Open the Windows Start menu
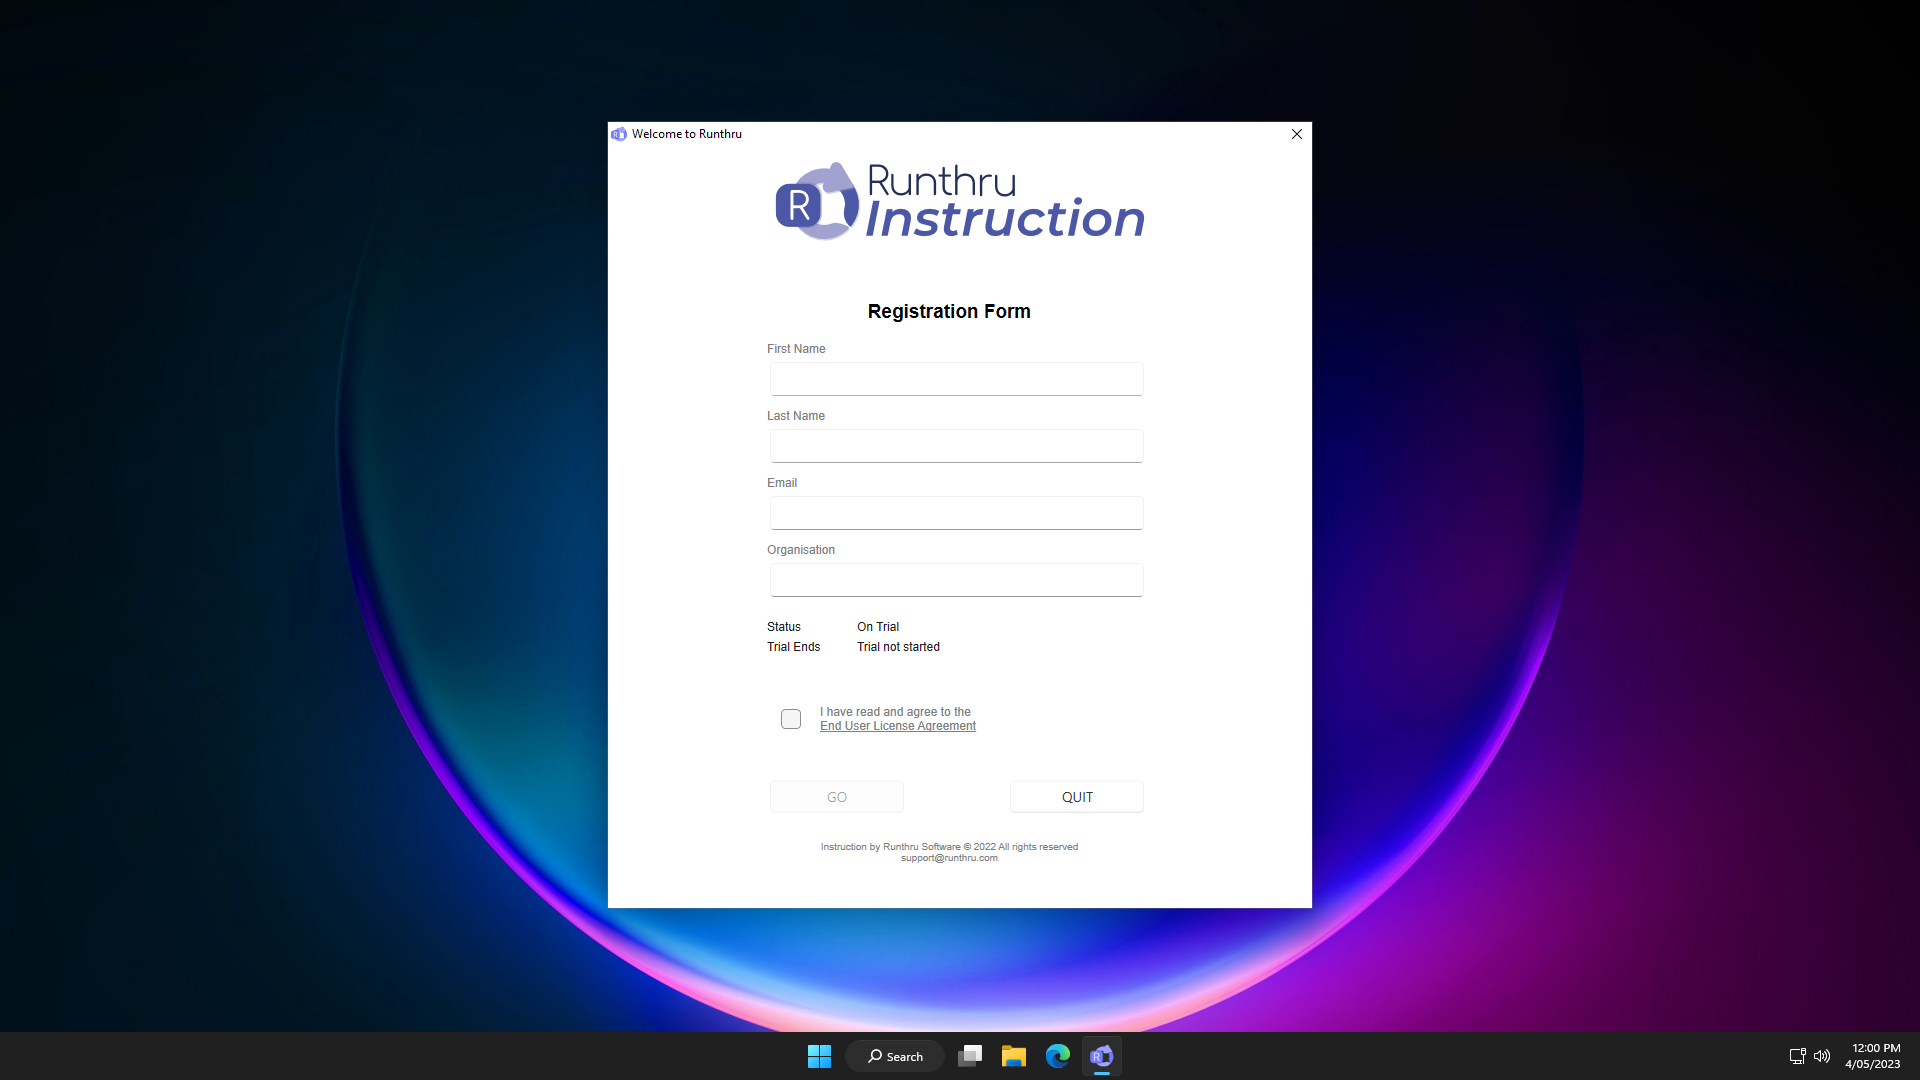The height and width of the screenshot is (1080, 1920). (x=819, y=1056)
